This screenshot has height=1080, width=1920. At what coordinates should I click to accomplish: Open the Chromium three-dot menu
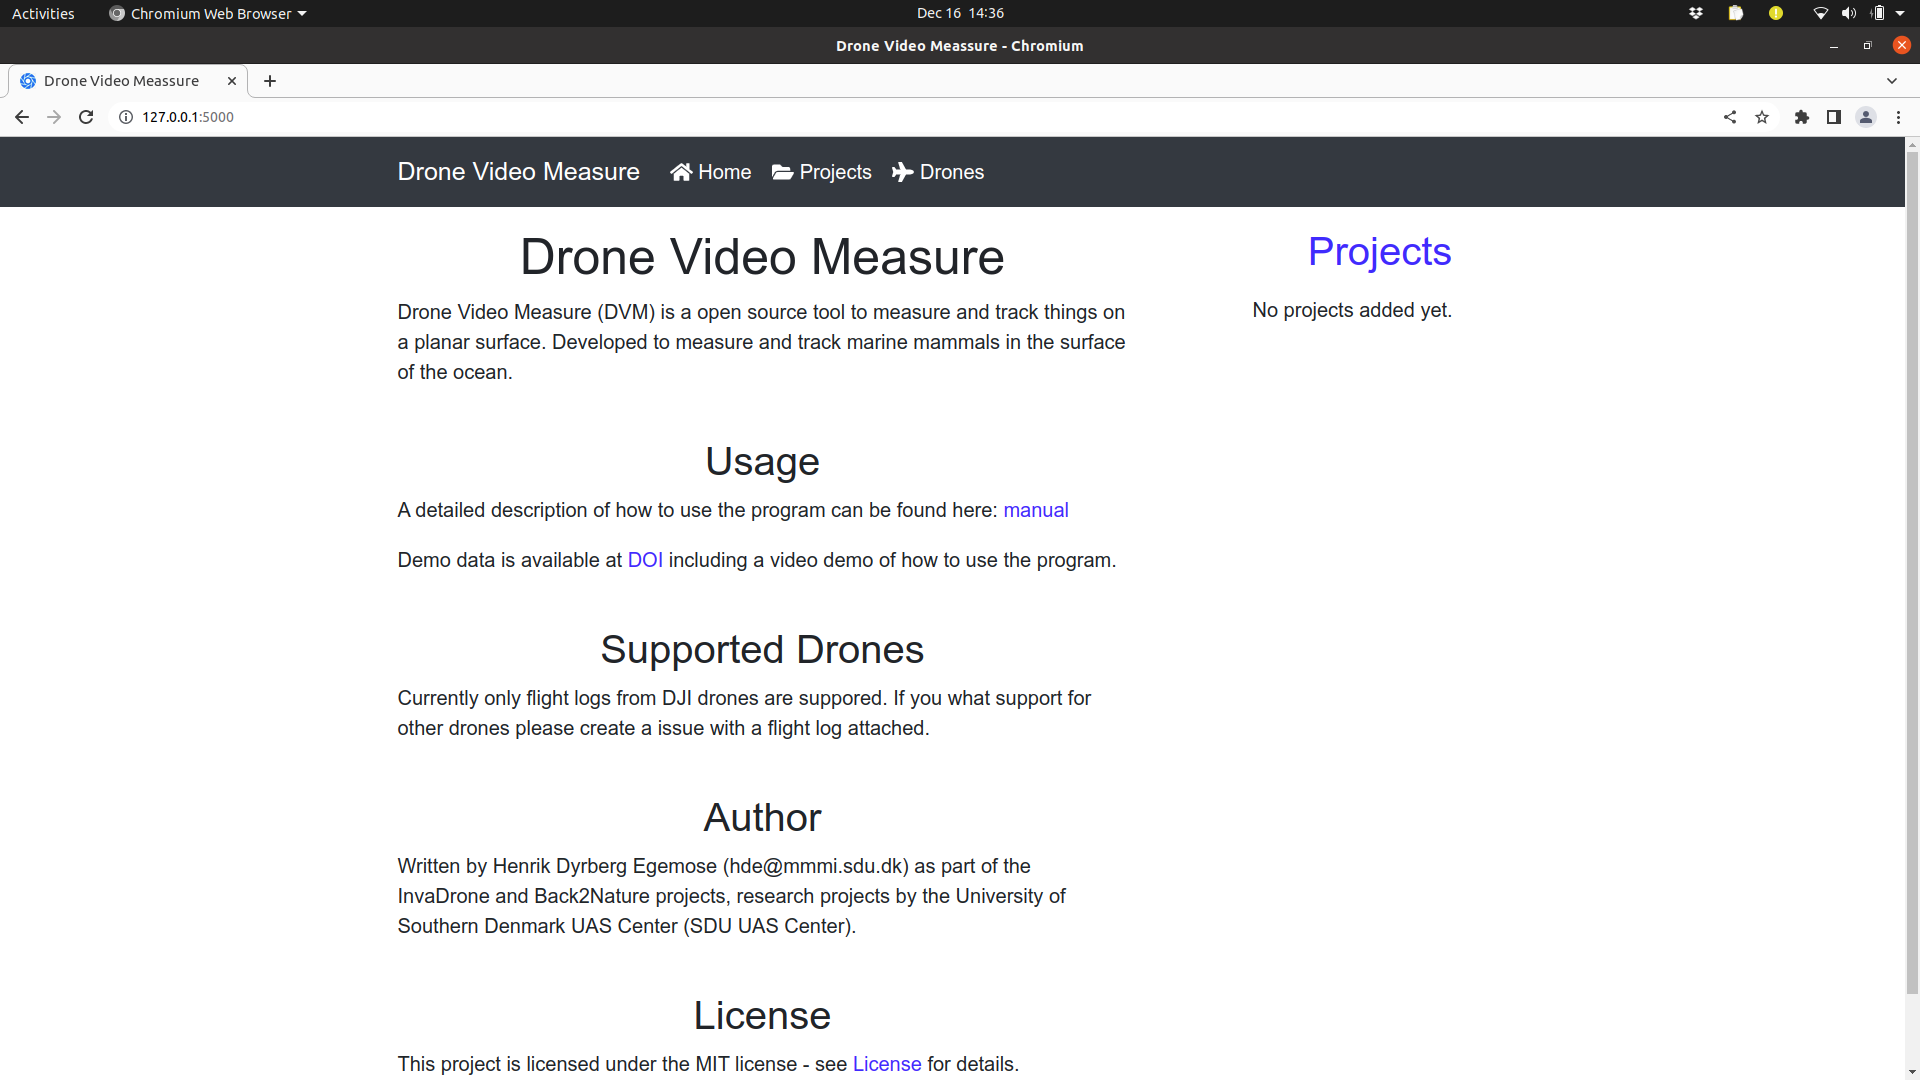pos(1898,117)
